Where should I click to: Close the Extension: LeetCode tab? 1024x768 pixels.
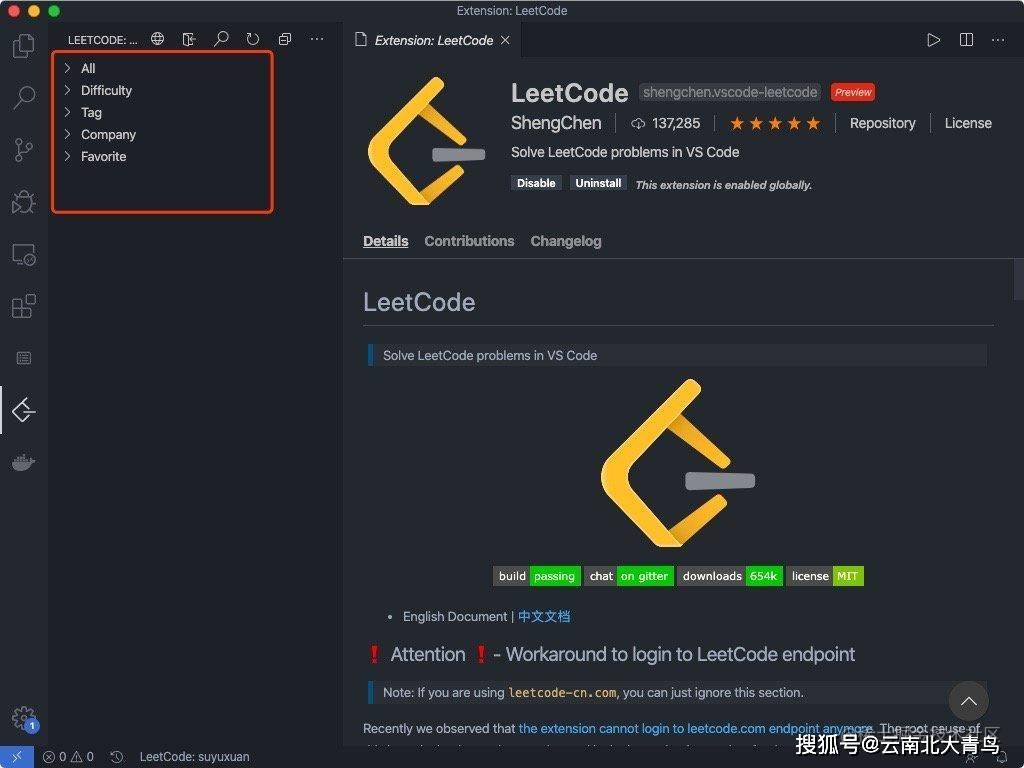pos(505,40)
